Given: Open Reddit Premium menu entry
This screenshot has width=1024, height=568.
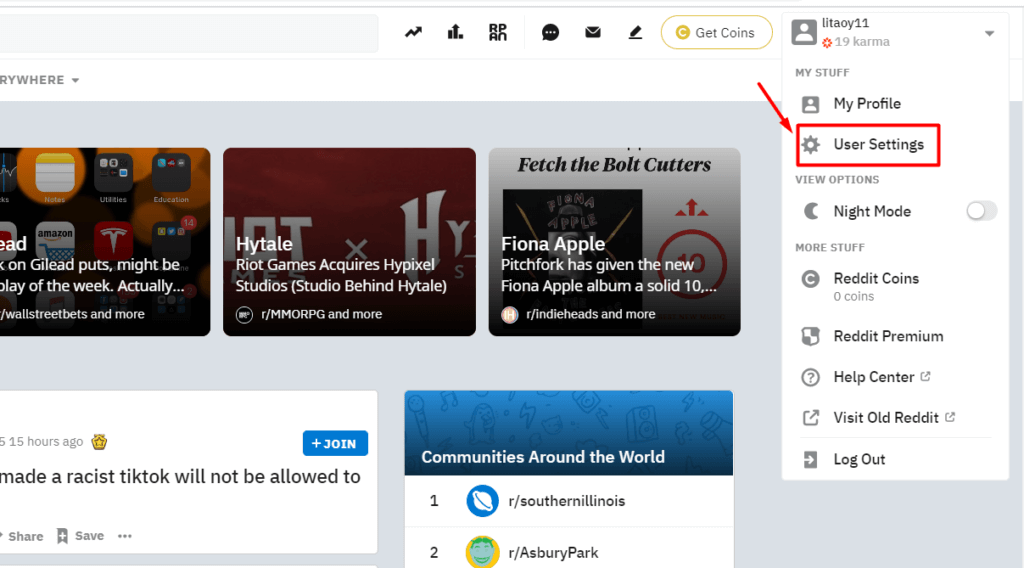Looking at the screenshot, I should [888, 336].
